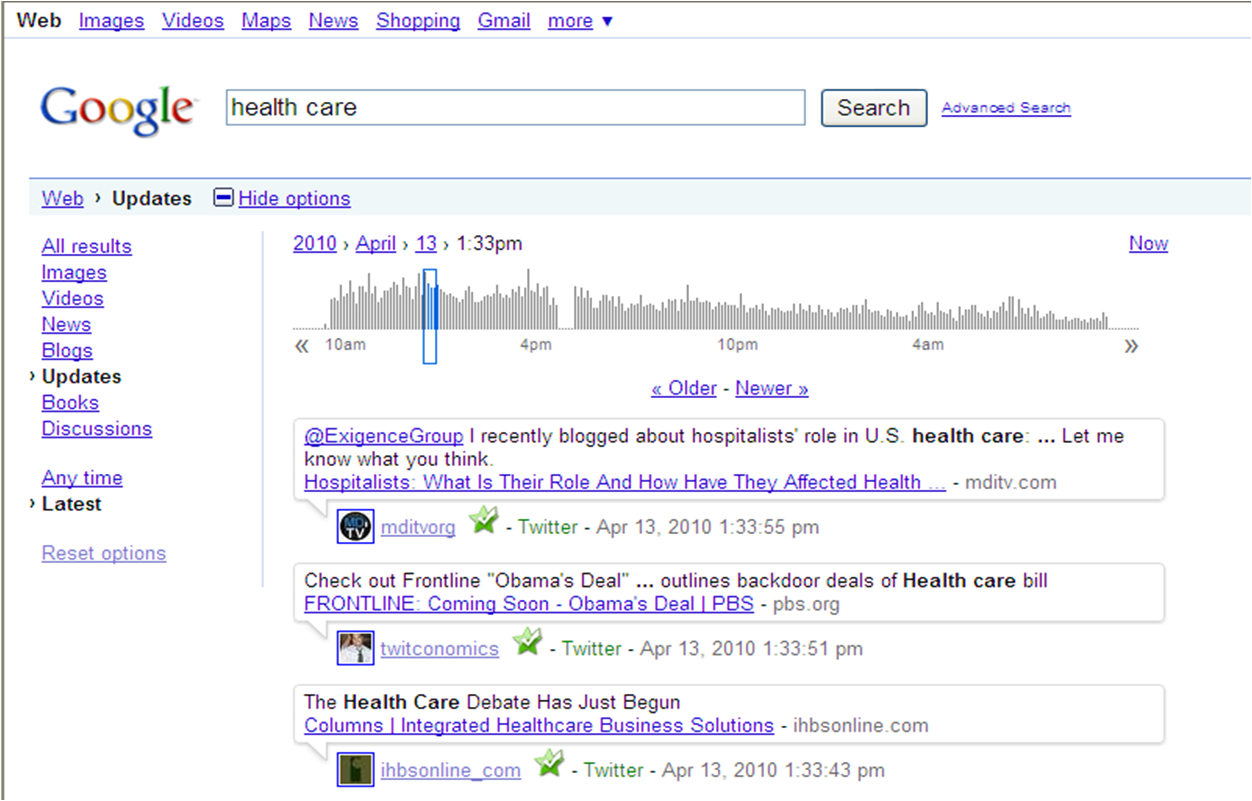Click into the search query field
The height and width of the screenshot is (801, 1252).
point(515,108)
